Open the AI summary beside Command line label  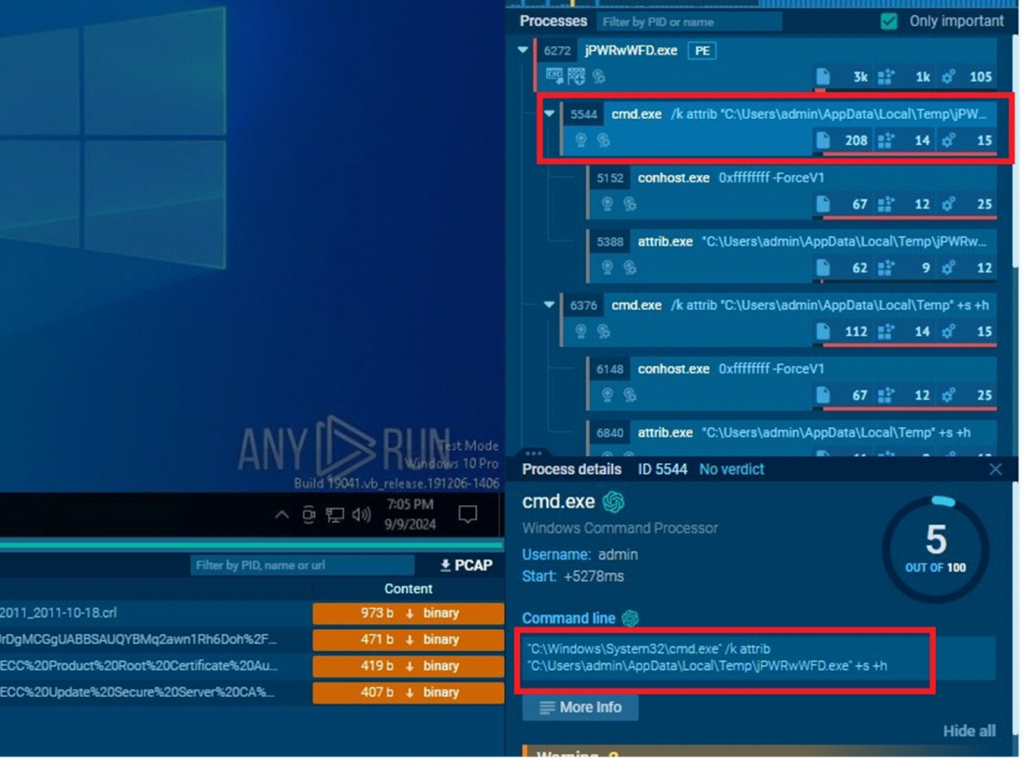point(630,618)
